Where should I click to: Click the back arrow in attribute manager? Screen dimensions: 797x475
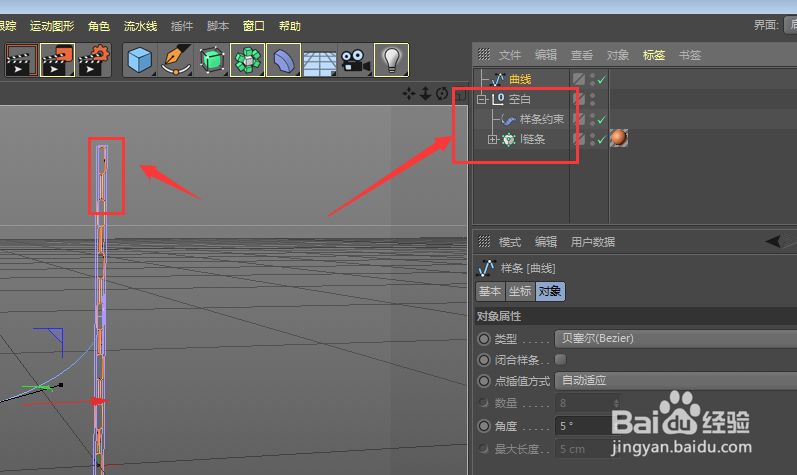coord(773,241)
